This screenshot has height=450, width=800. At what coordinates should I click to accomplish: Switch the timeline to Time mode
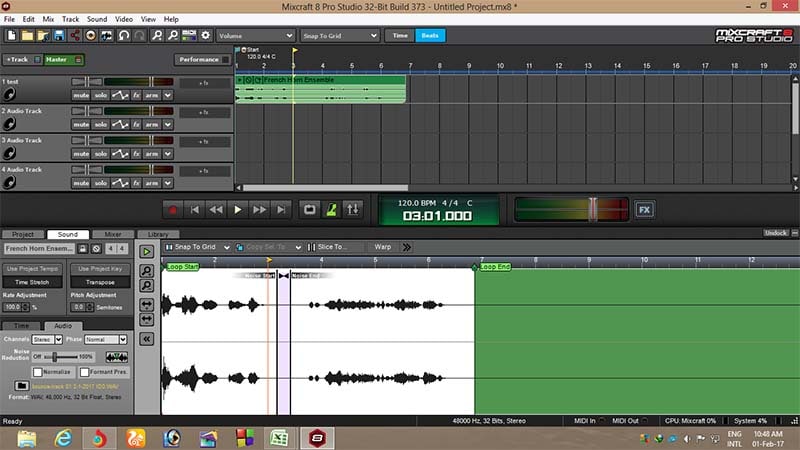[400, 36]
